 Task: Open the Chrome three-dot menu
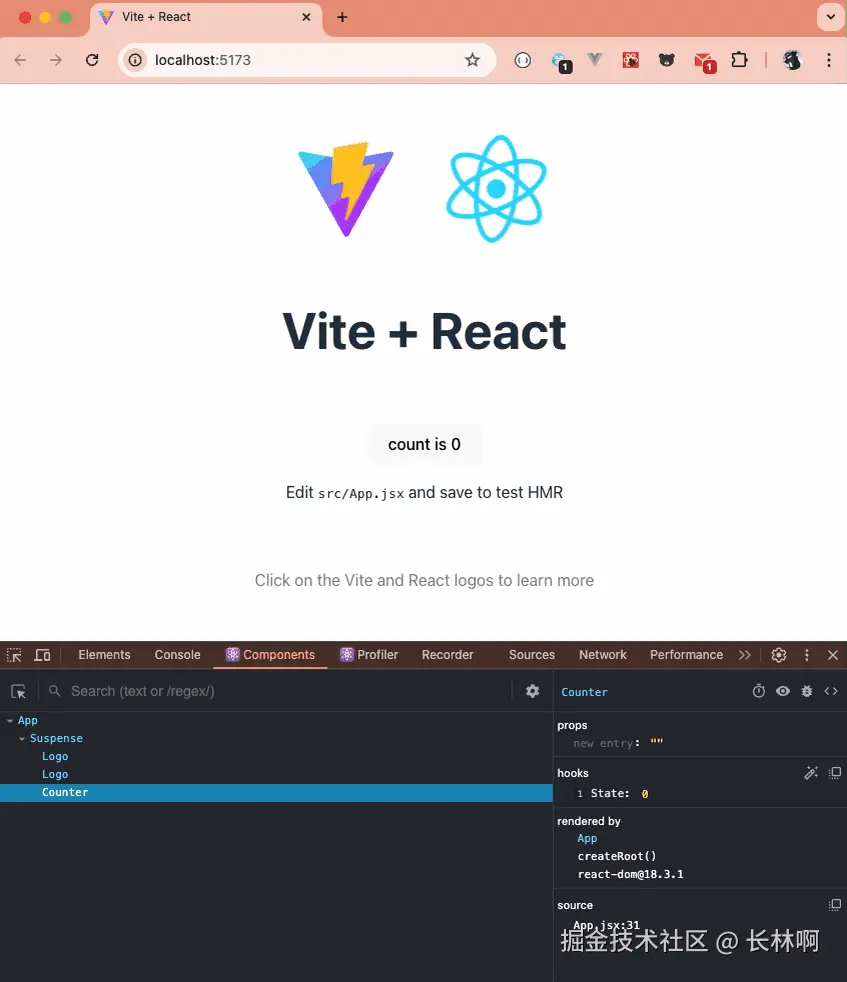click(829, 60)
